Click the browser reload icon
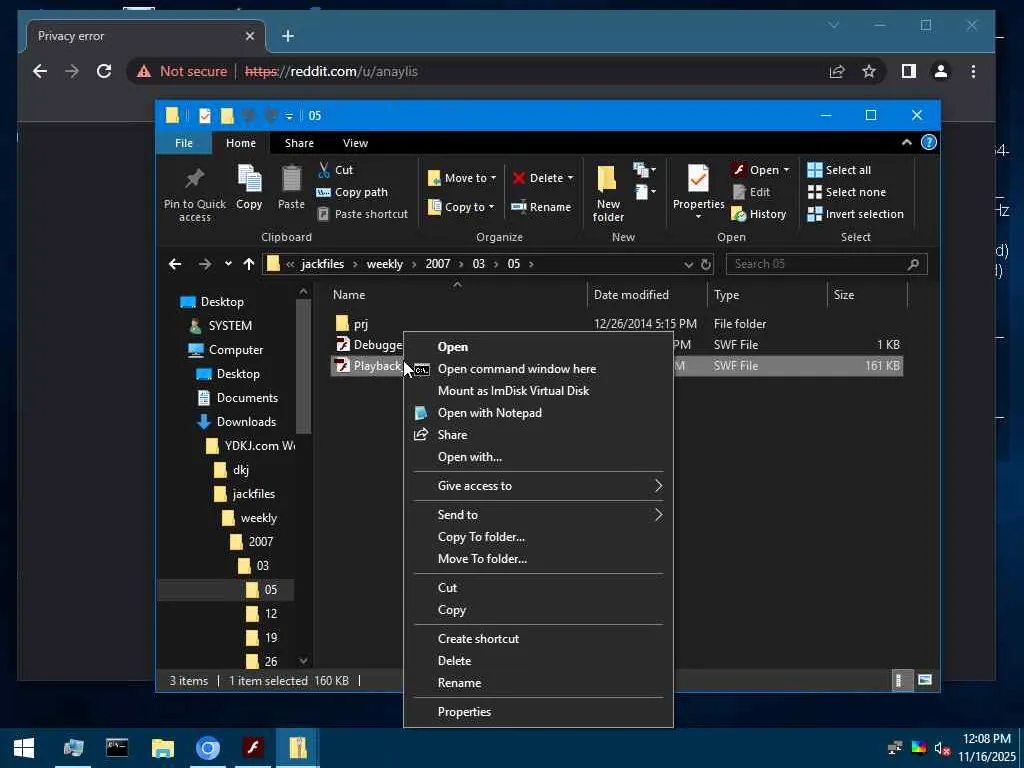The height and width of the screenshot is (768, 1024). pos(104,71)
